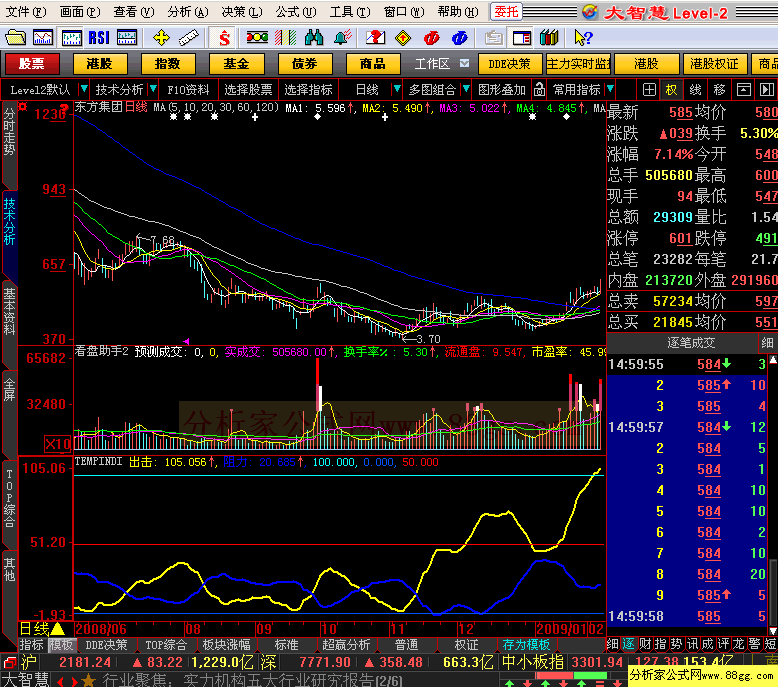Click the 选择指标 button
The height and width of the screenshot is (687, 778).
click(x=308, y=90)
